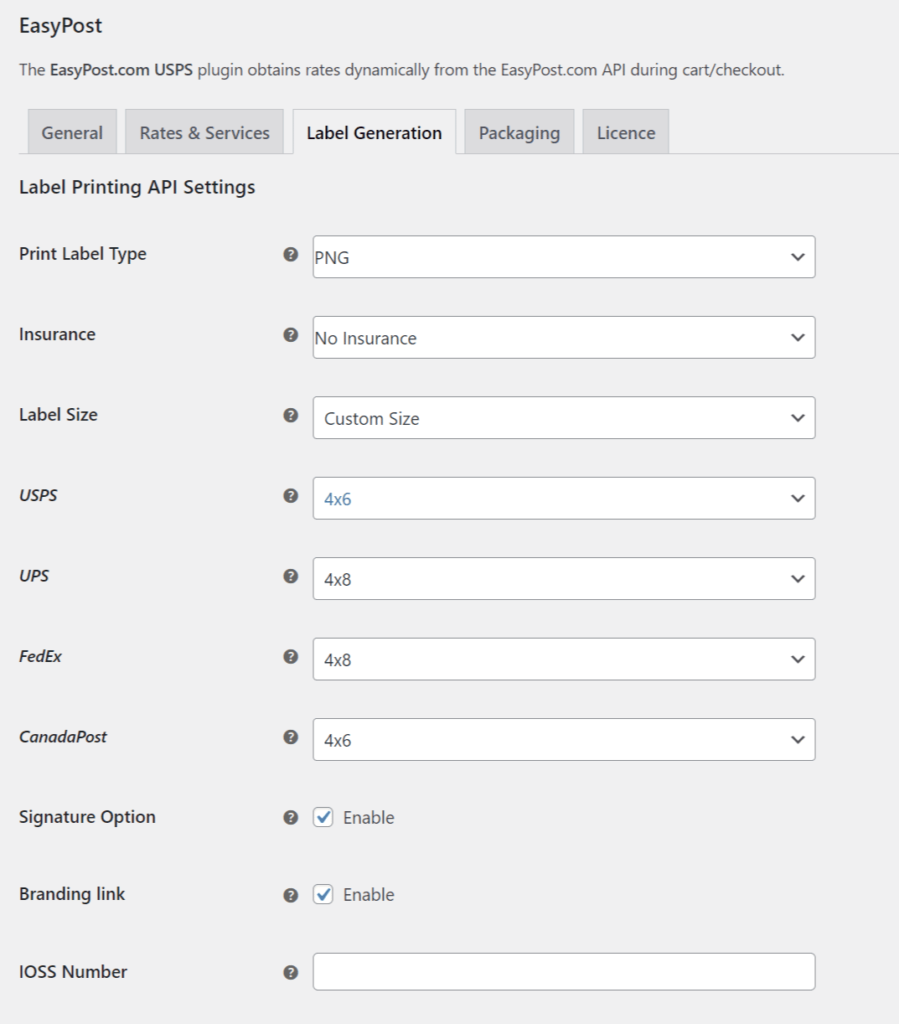
Task: Open the Rates & Services tab
Action: (x=204, y=131)
